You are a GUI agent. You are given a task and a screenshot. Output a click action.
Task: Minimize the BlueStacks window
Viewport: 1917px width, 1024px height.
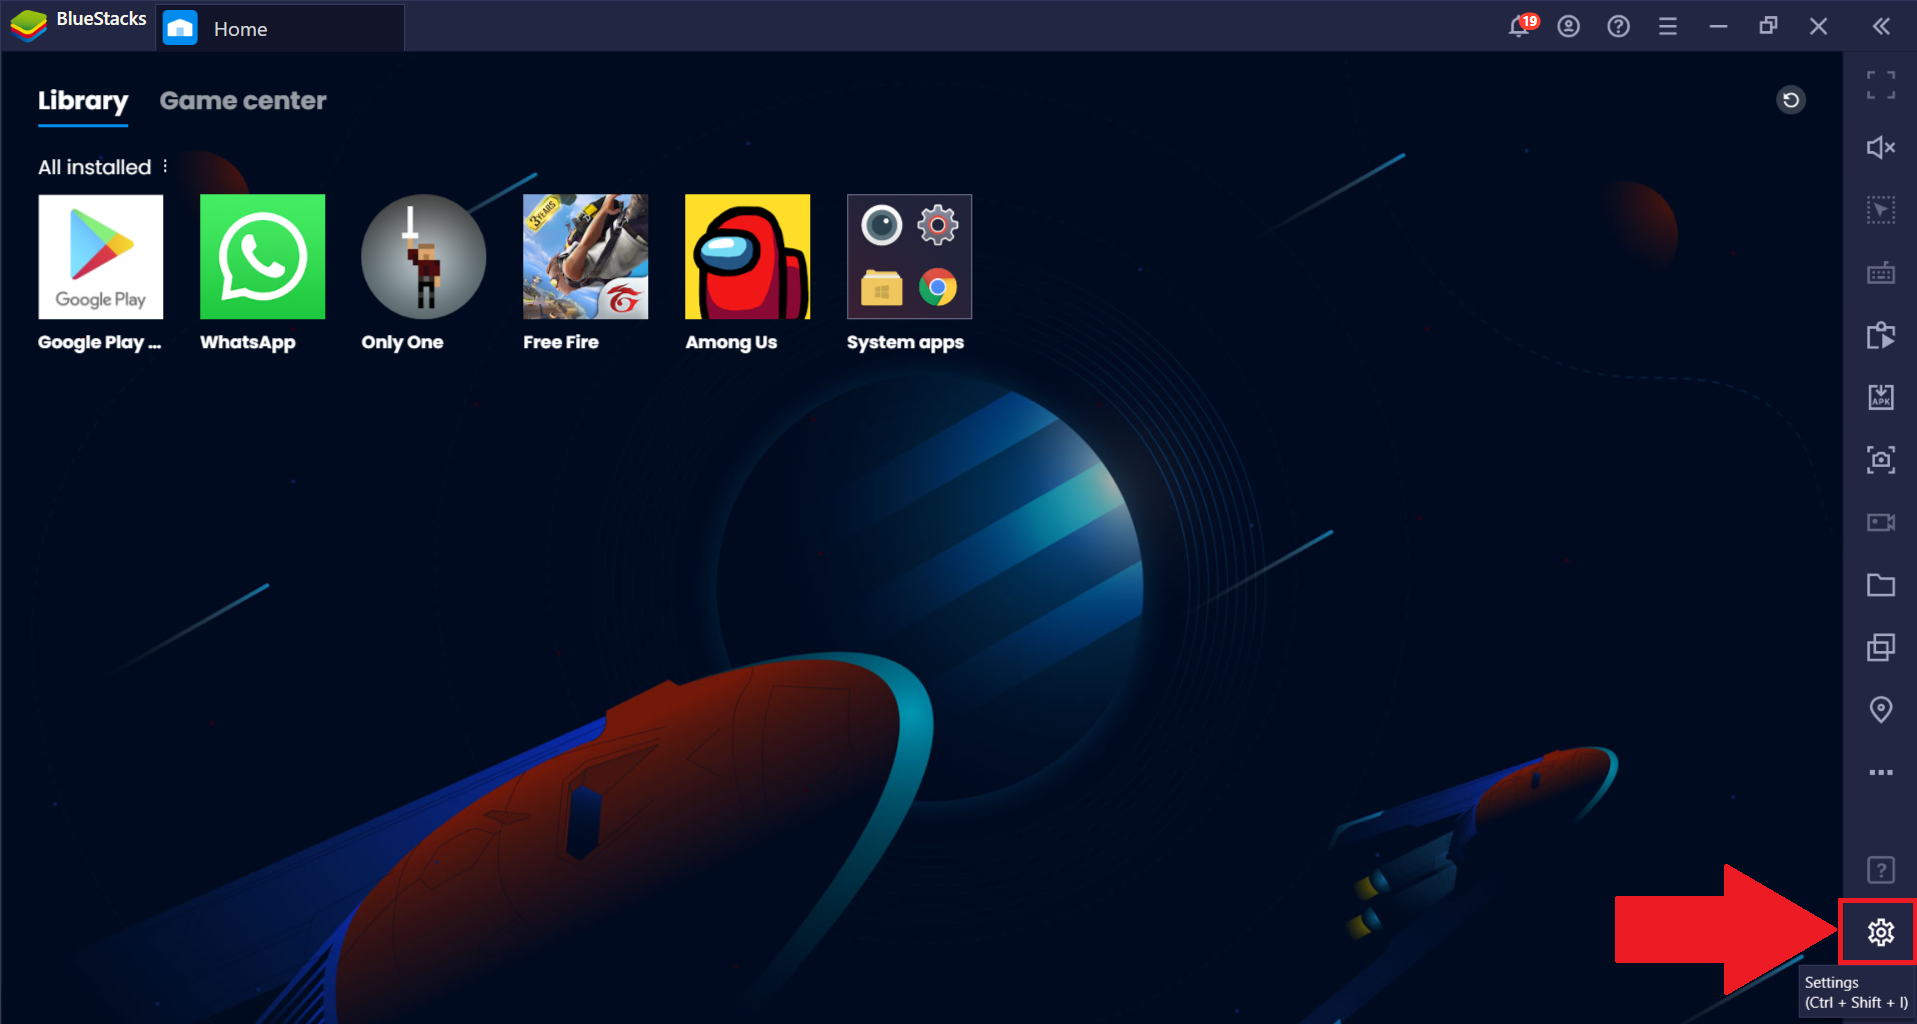(x=1718, y=26)
